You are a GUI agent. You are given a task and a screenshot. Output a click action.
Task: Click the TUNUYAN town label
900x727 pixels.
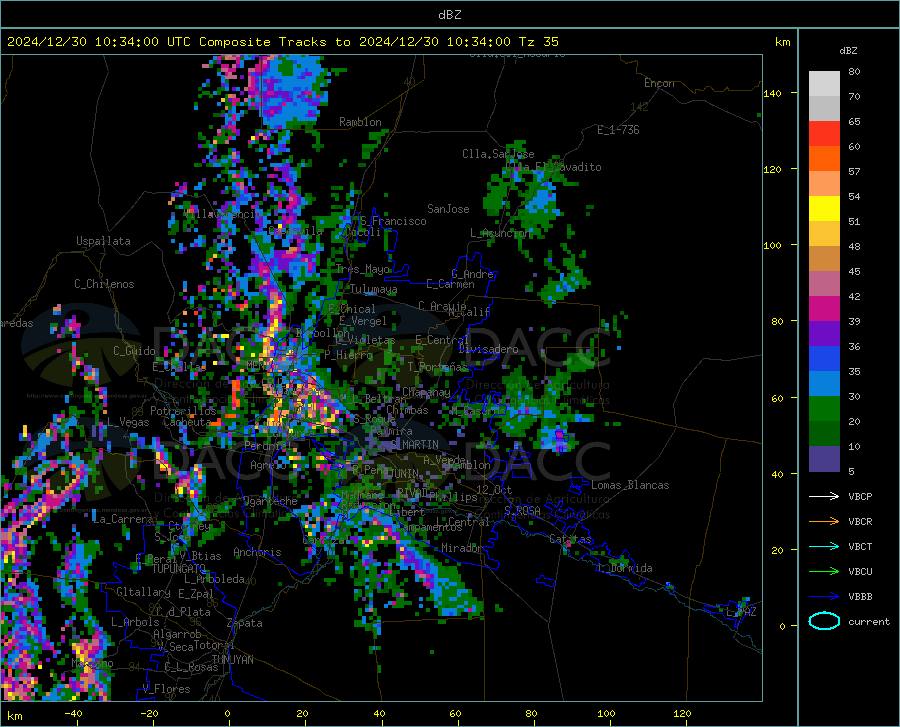(232, 660)
